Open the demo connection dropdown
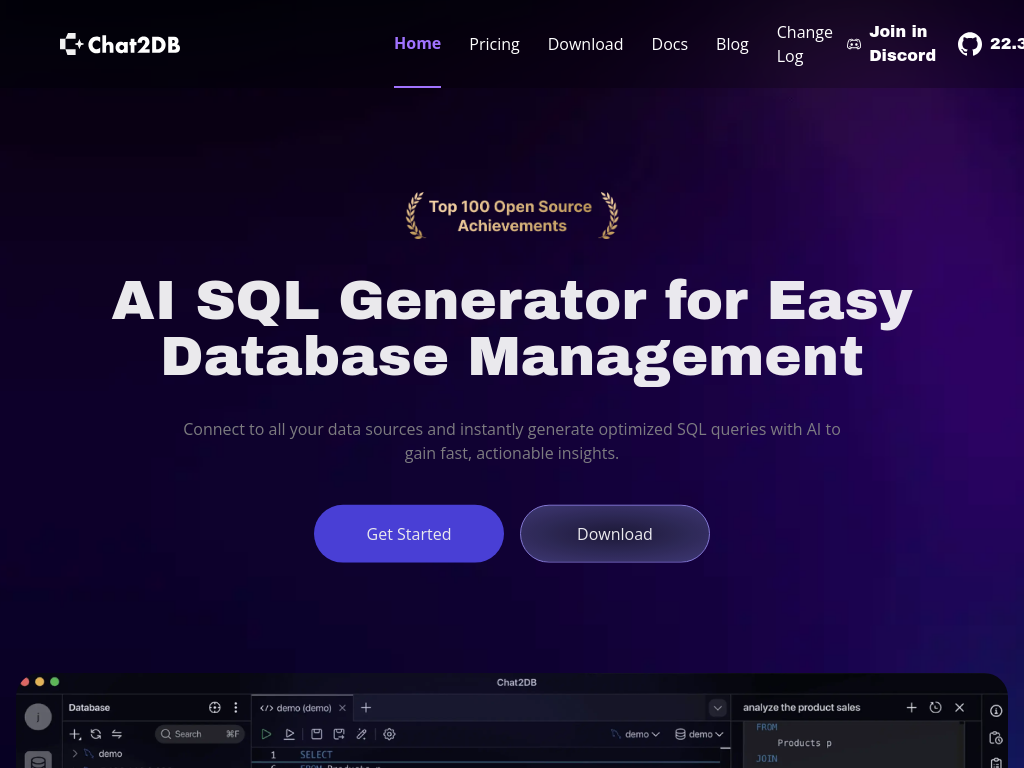This screenshot has width=1024, height=768. (636, 734)
